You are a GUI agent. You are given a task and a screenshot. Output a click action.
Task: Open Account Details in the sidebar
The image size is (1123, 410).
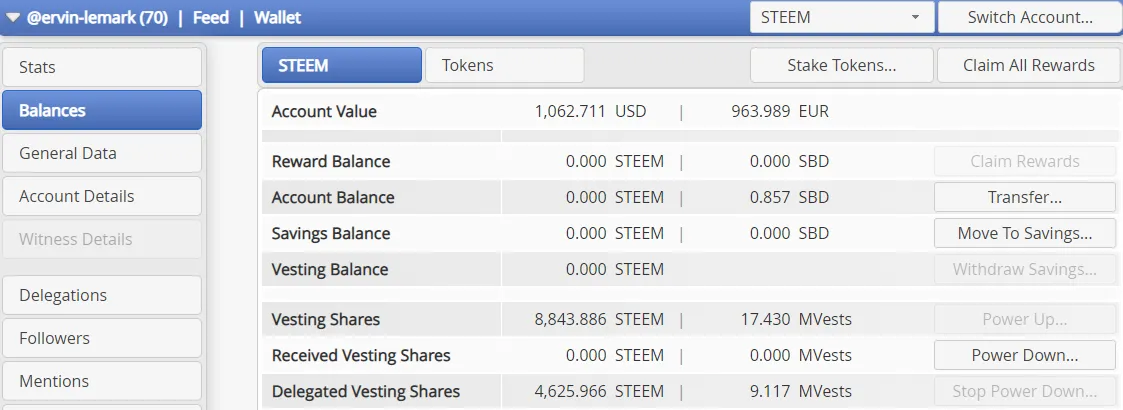pyautogui.click(x=102, y=196)
